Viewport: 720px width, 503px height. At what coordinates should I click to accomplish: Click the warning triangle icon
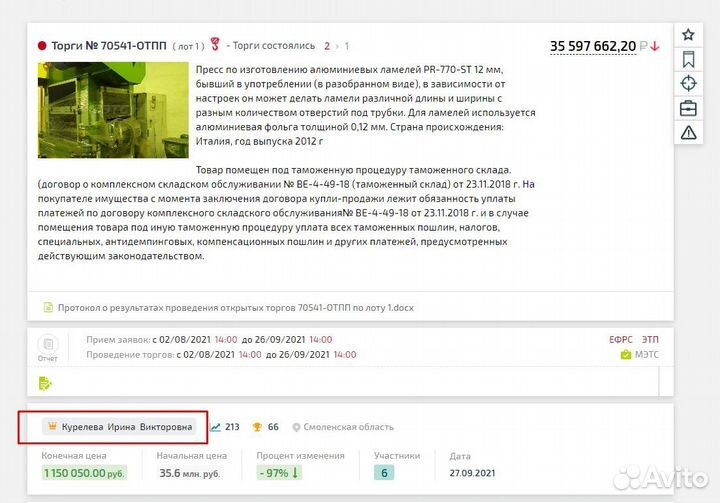coord(688,133)
